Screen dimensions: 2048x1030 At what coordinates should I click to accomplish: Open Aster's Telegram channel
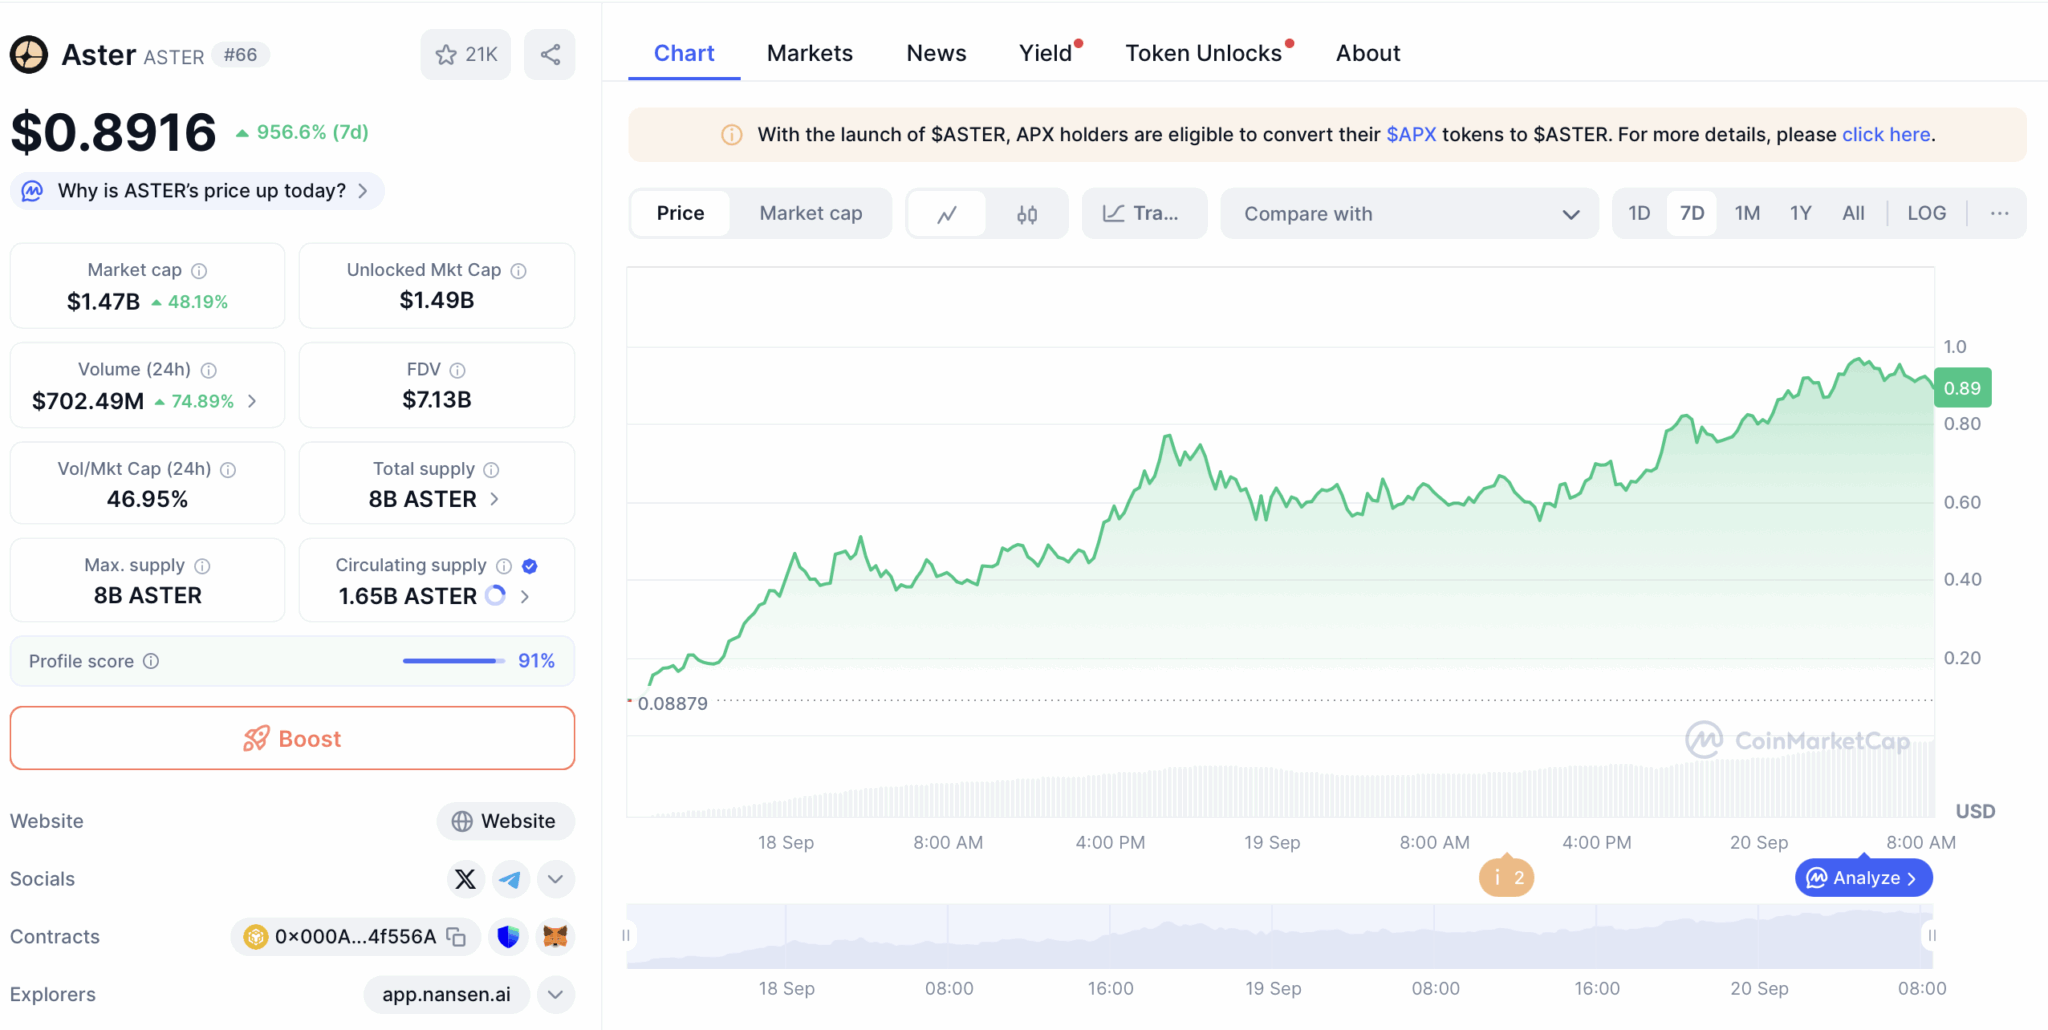(510, 879)
